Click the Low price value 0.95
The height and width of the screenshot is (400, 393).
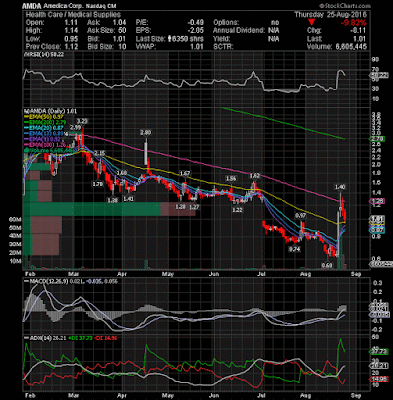(x=71, y=38)
